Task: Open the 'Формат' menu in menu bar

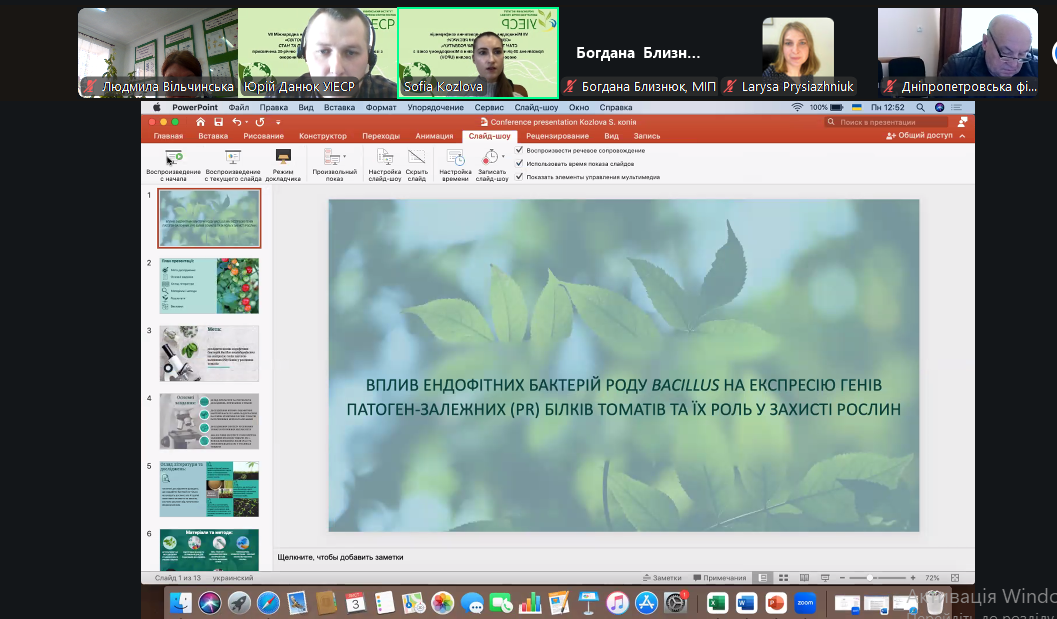Action: coord(380,107)
